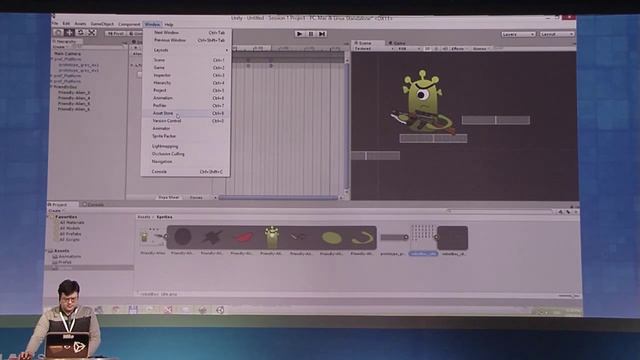Select the Move tool in Unity toolbar
640x360 pixels.
[70, 33]
